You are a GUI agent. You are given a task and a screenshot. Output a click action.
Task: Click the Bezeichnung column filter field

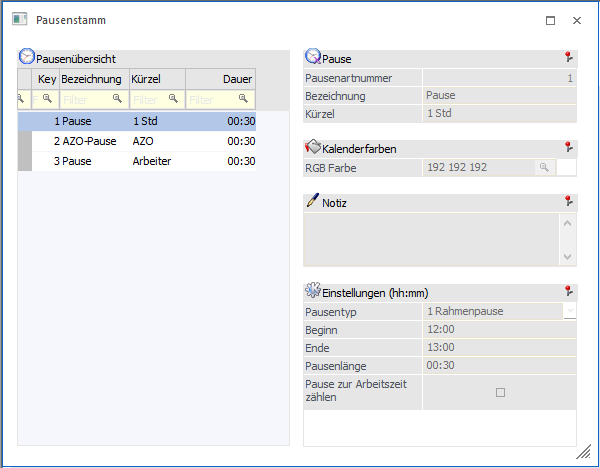[92, 99]
